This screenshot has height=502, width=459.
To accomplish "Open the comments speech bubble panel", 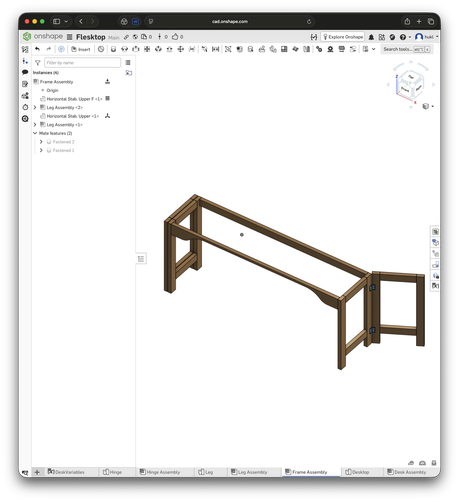I will 25,72.
